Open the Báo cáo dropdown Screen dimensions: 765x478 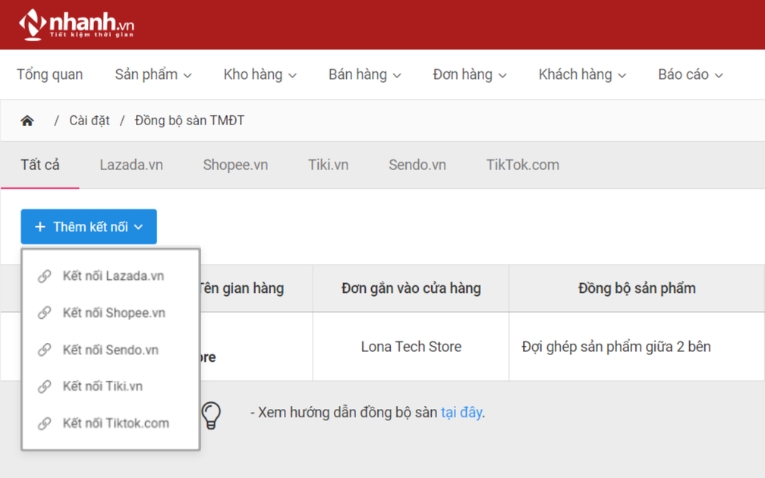[x=690, y=75]
